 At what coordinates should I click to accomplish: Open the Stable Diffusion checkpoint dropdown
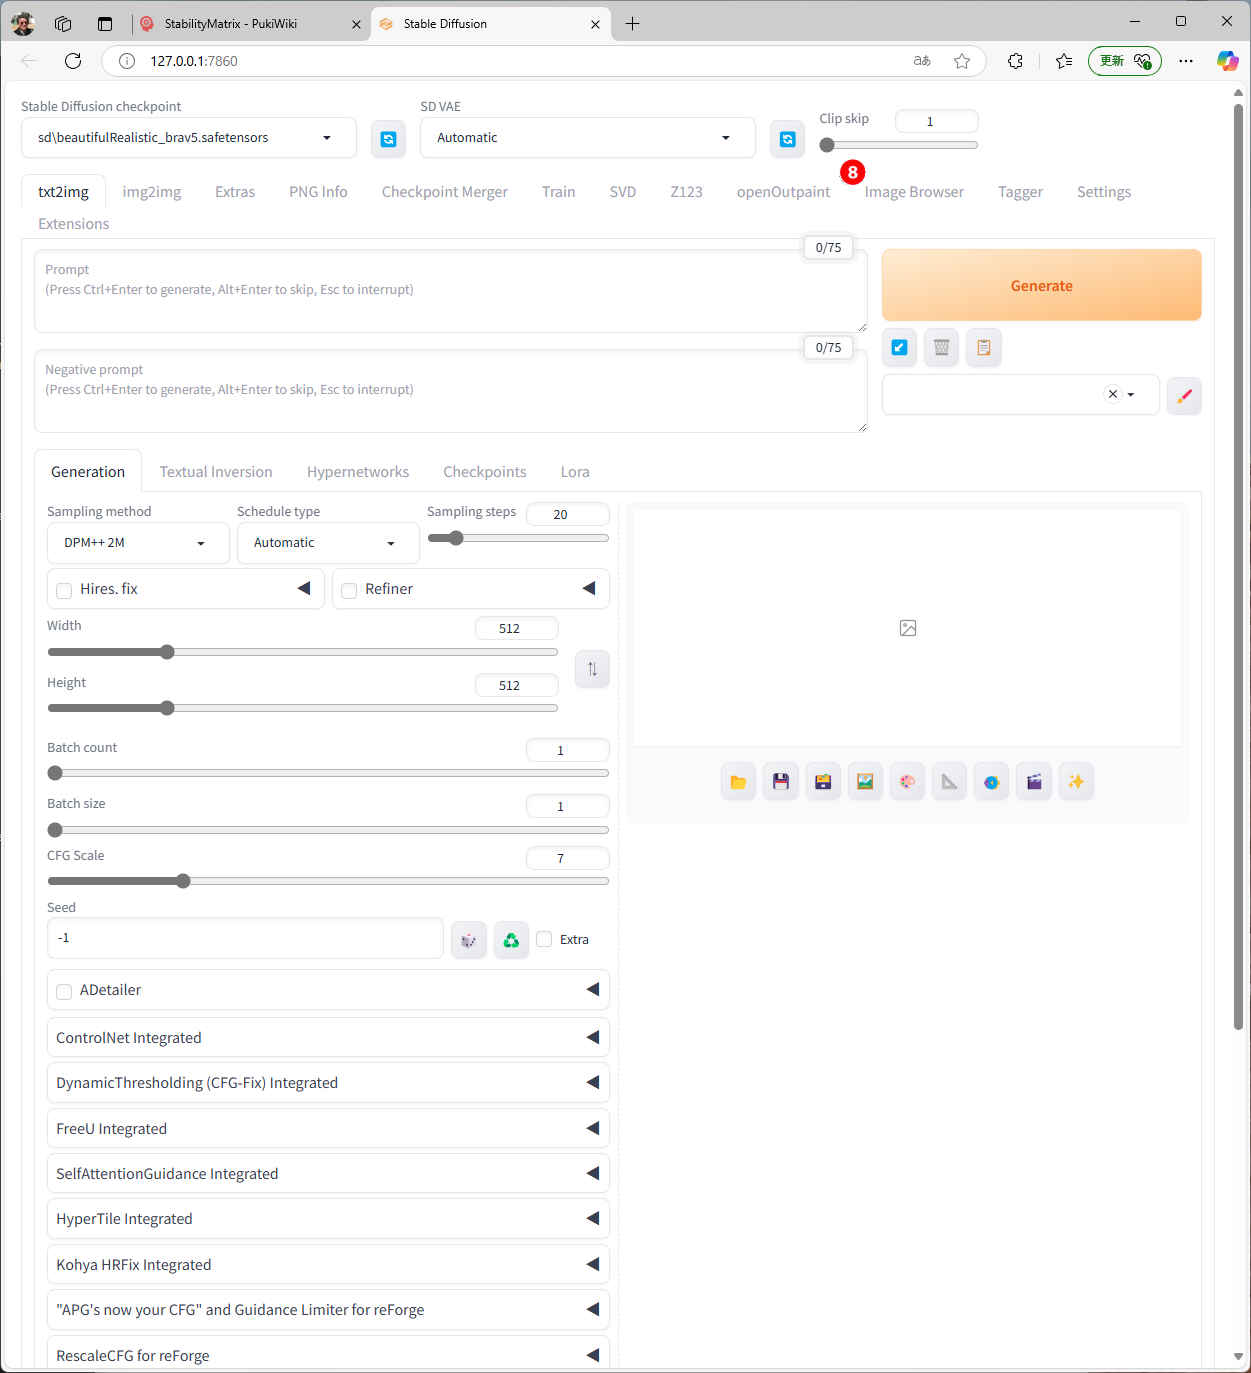pos(188,138)
